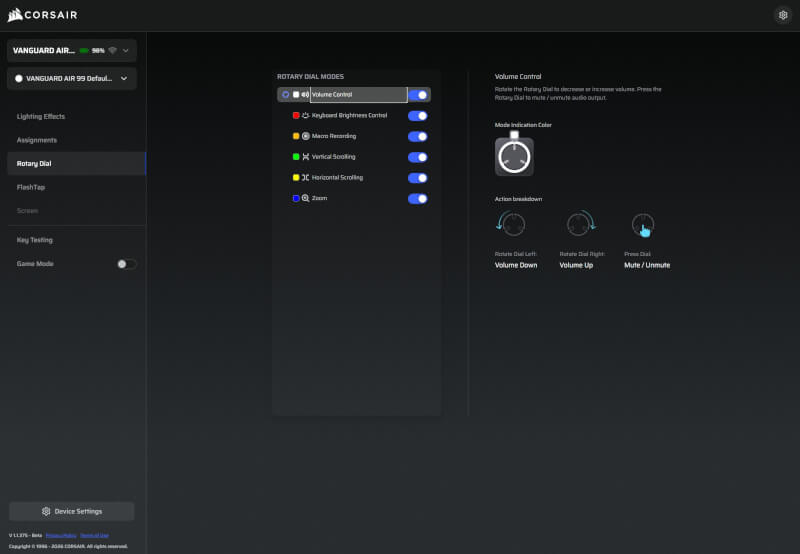Select the Keyboard Brightness Control mode label
The width and height of the screenshot is (800, 554).
(349, 115)
